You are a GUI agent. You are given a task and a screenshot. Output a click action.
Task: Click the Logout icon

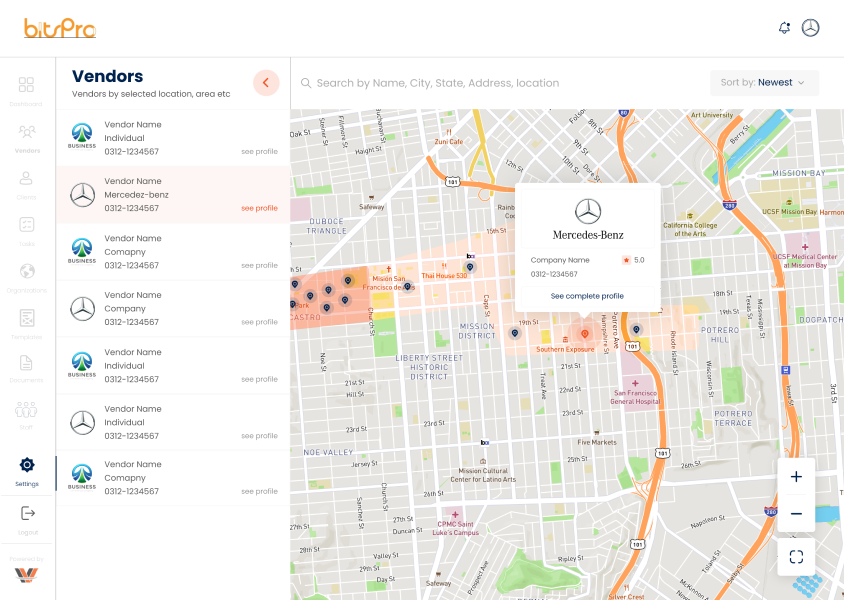[27, 513]
